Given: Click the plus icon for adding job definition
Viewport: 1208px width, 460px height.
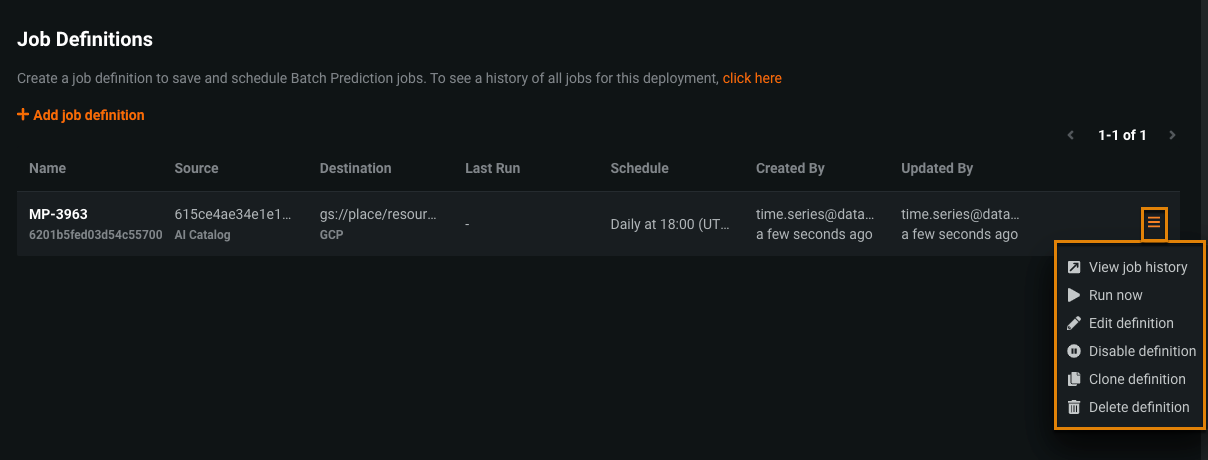Looking at the screenshot, I should [23, 115].
